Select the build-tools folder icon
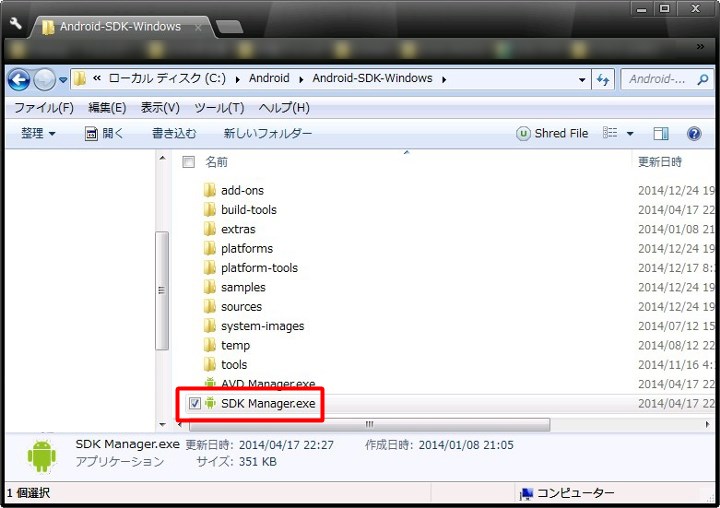720x508 pixels. [209, 209]
